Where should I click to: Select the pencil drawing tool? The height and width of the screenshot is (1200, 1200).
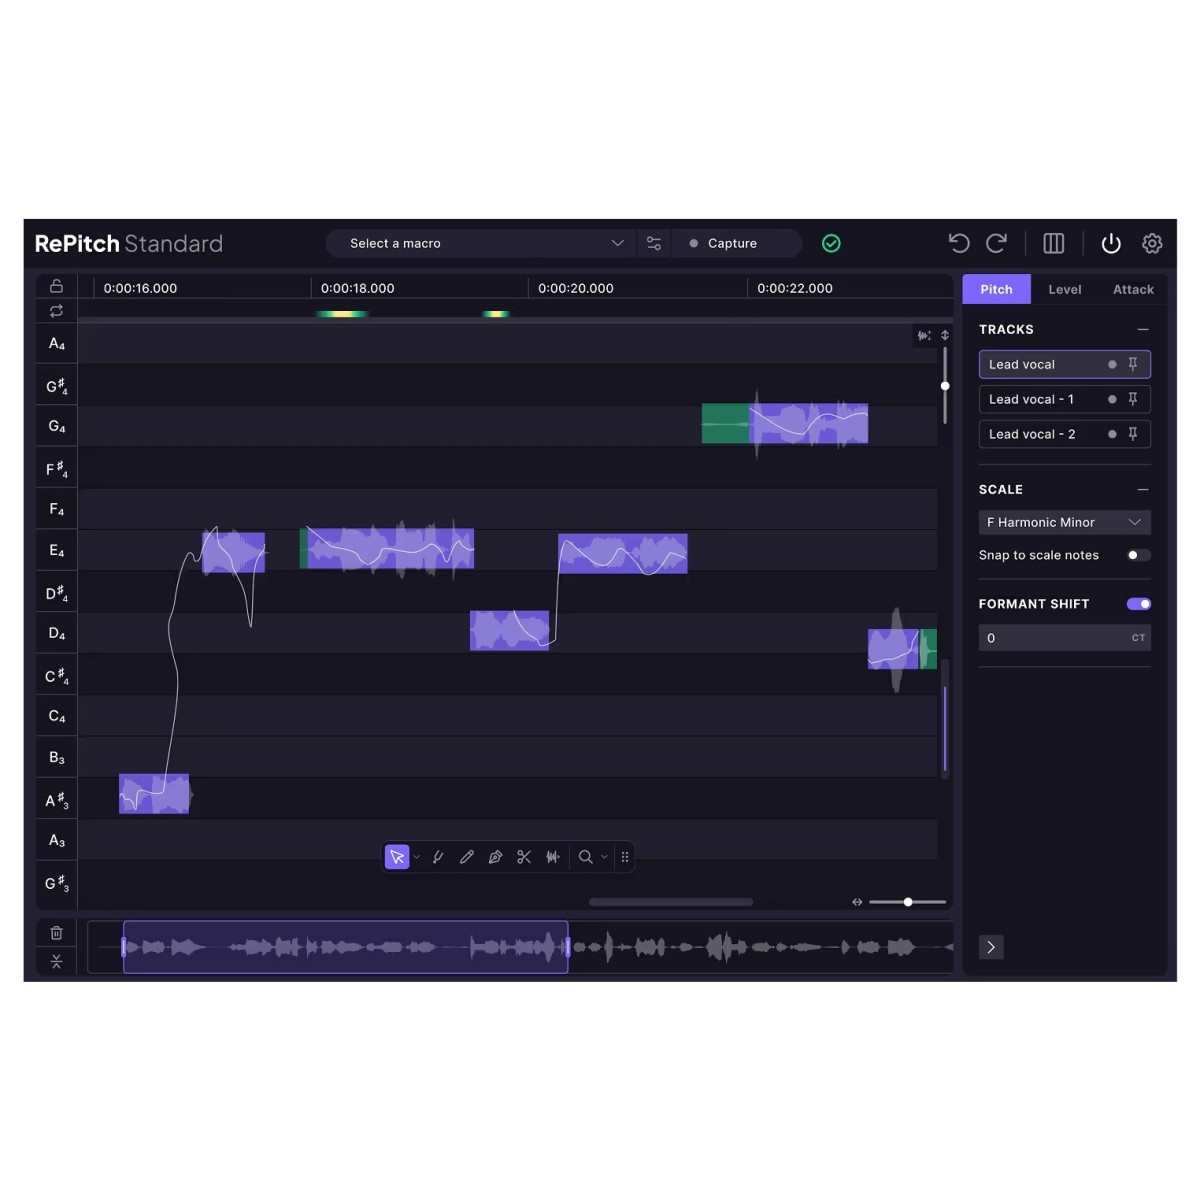coord(466,857)
